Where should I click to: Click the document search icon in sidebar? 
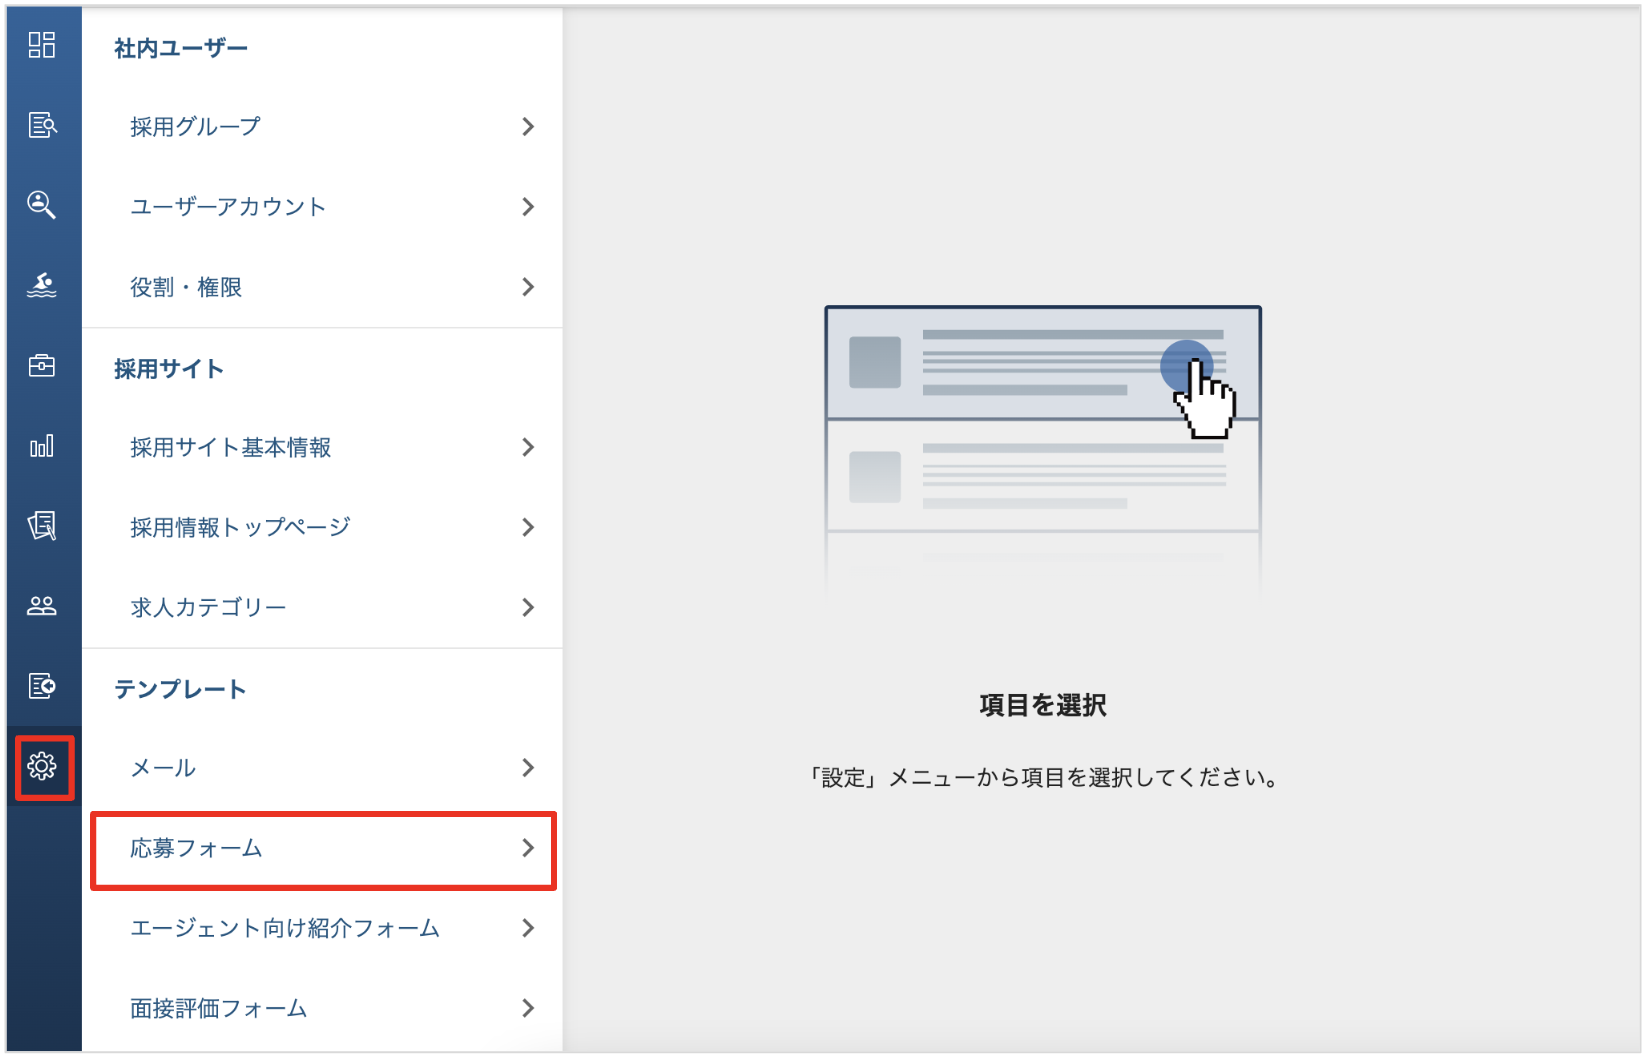[42, 125]
